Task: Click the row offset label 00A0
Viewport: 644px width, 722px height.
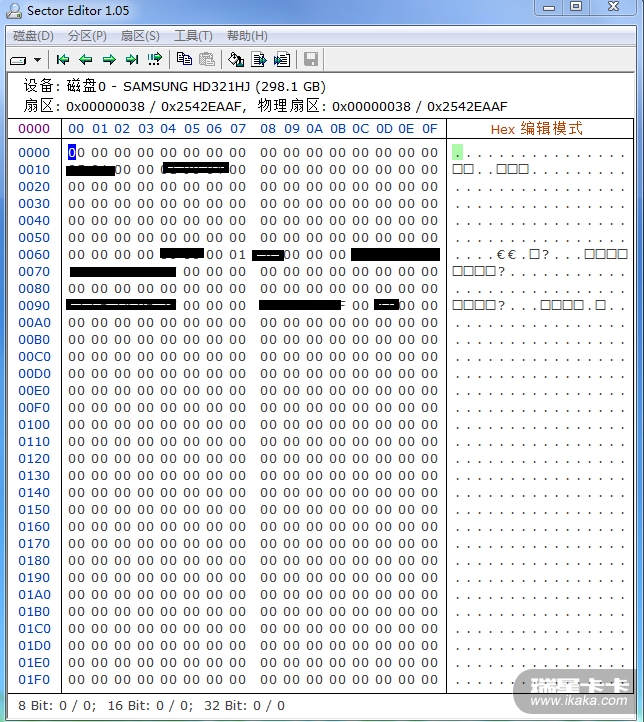Action: coord(34,323)
